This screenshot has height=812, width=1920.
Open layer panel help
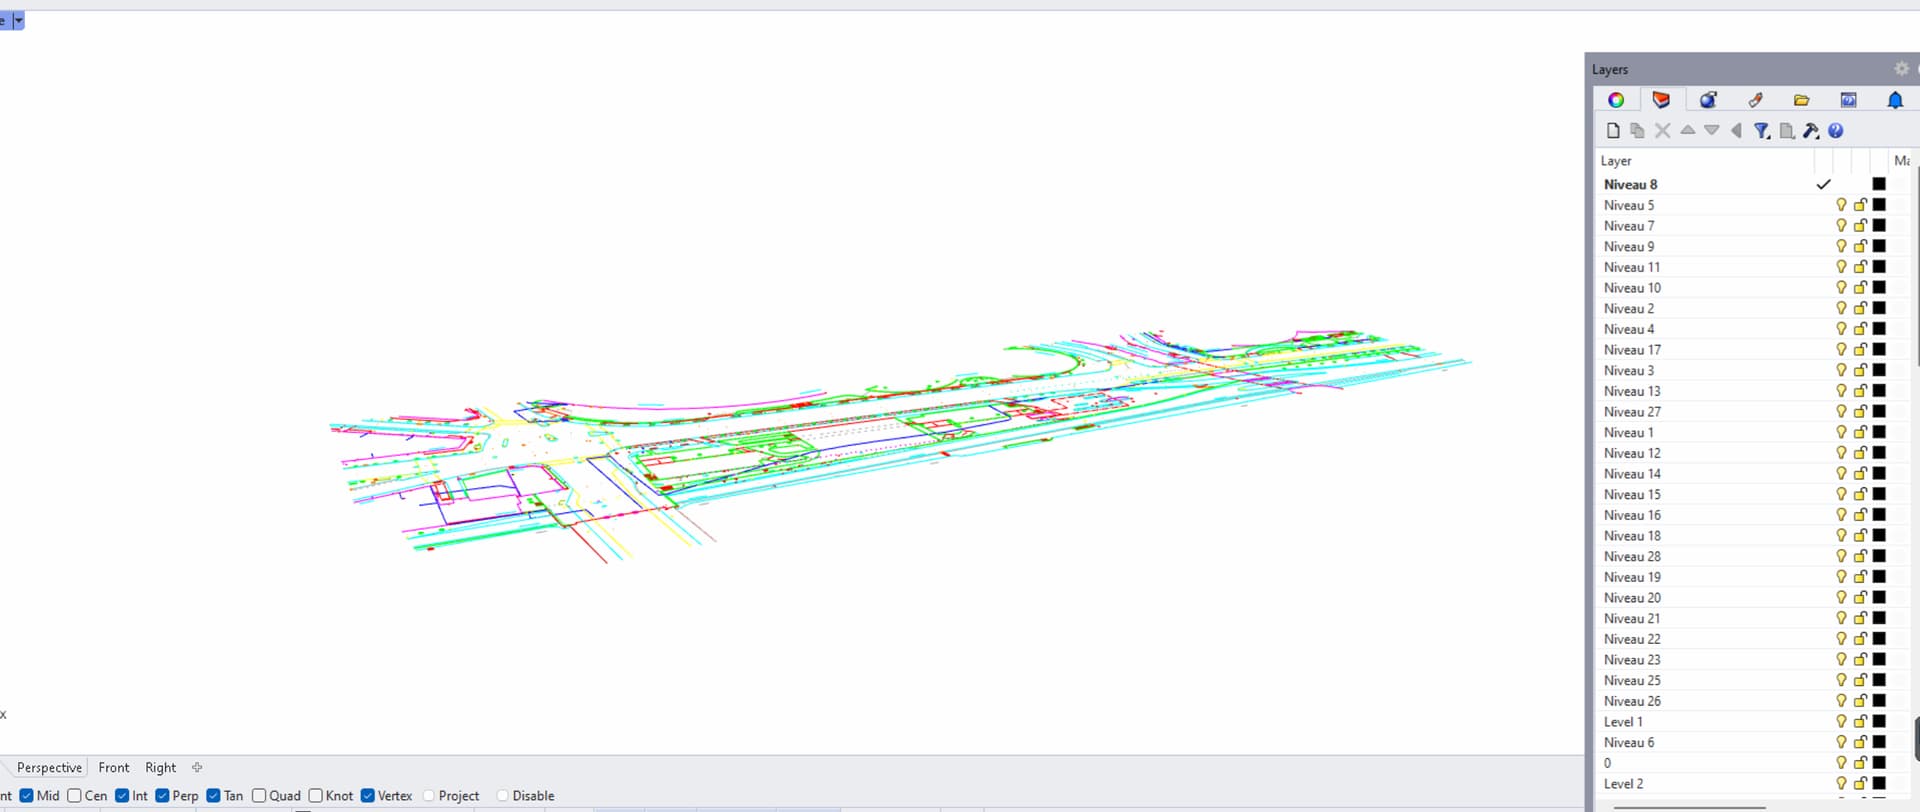point(1836,131)
